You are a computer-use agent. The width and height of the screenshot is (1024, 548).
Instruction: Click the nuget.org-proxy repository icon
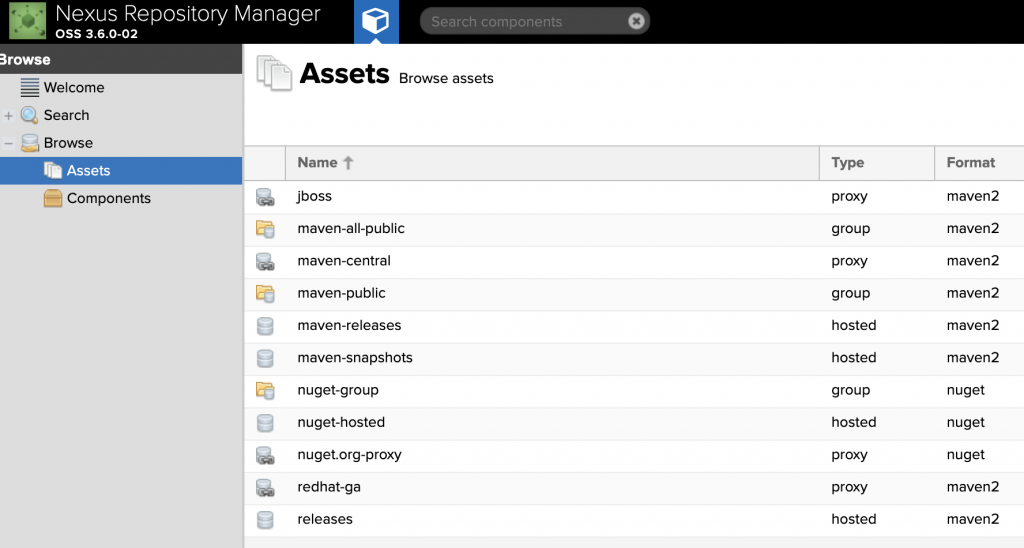(265, 455)
